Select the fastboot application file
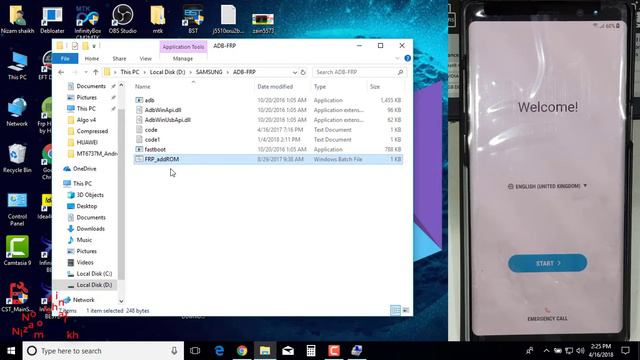This screenshot has width=640, height=360. point(268,149)
